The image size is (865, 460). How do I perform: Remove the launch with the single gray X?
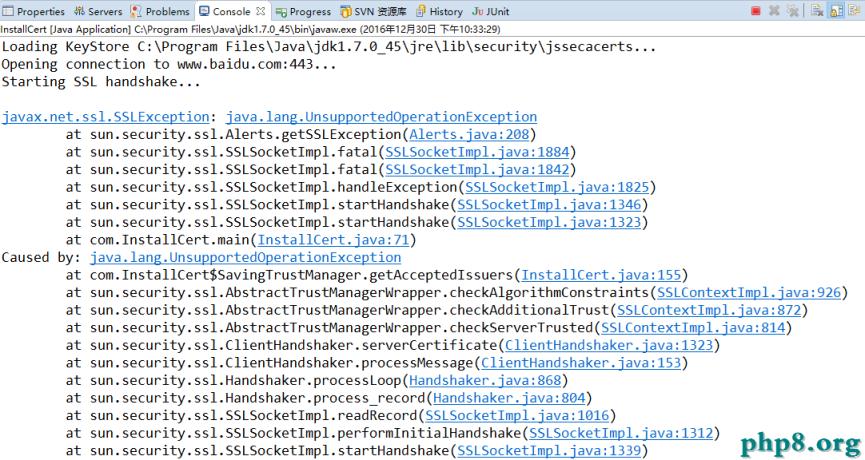[x=775, y=10]
